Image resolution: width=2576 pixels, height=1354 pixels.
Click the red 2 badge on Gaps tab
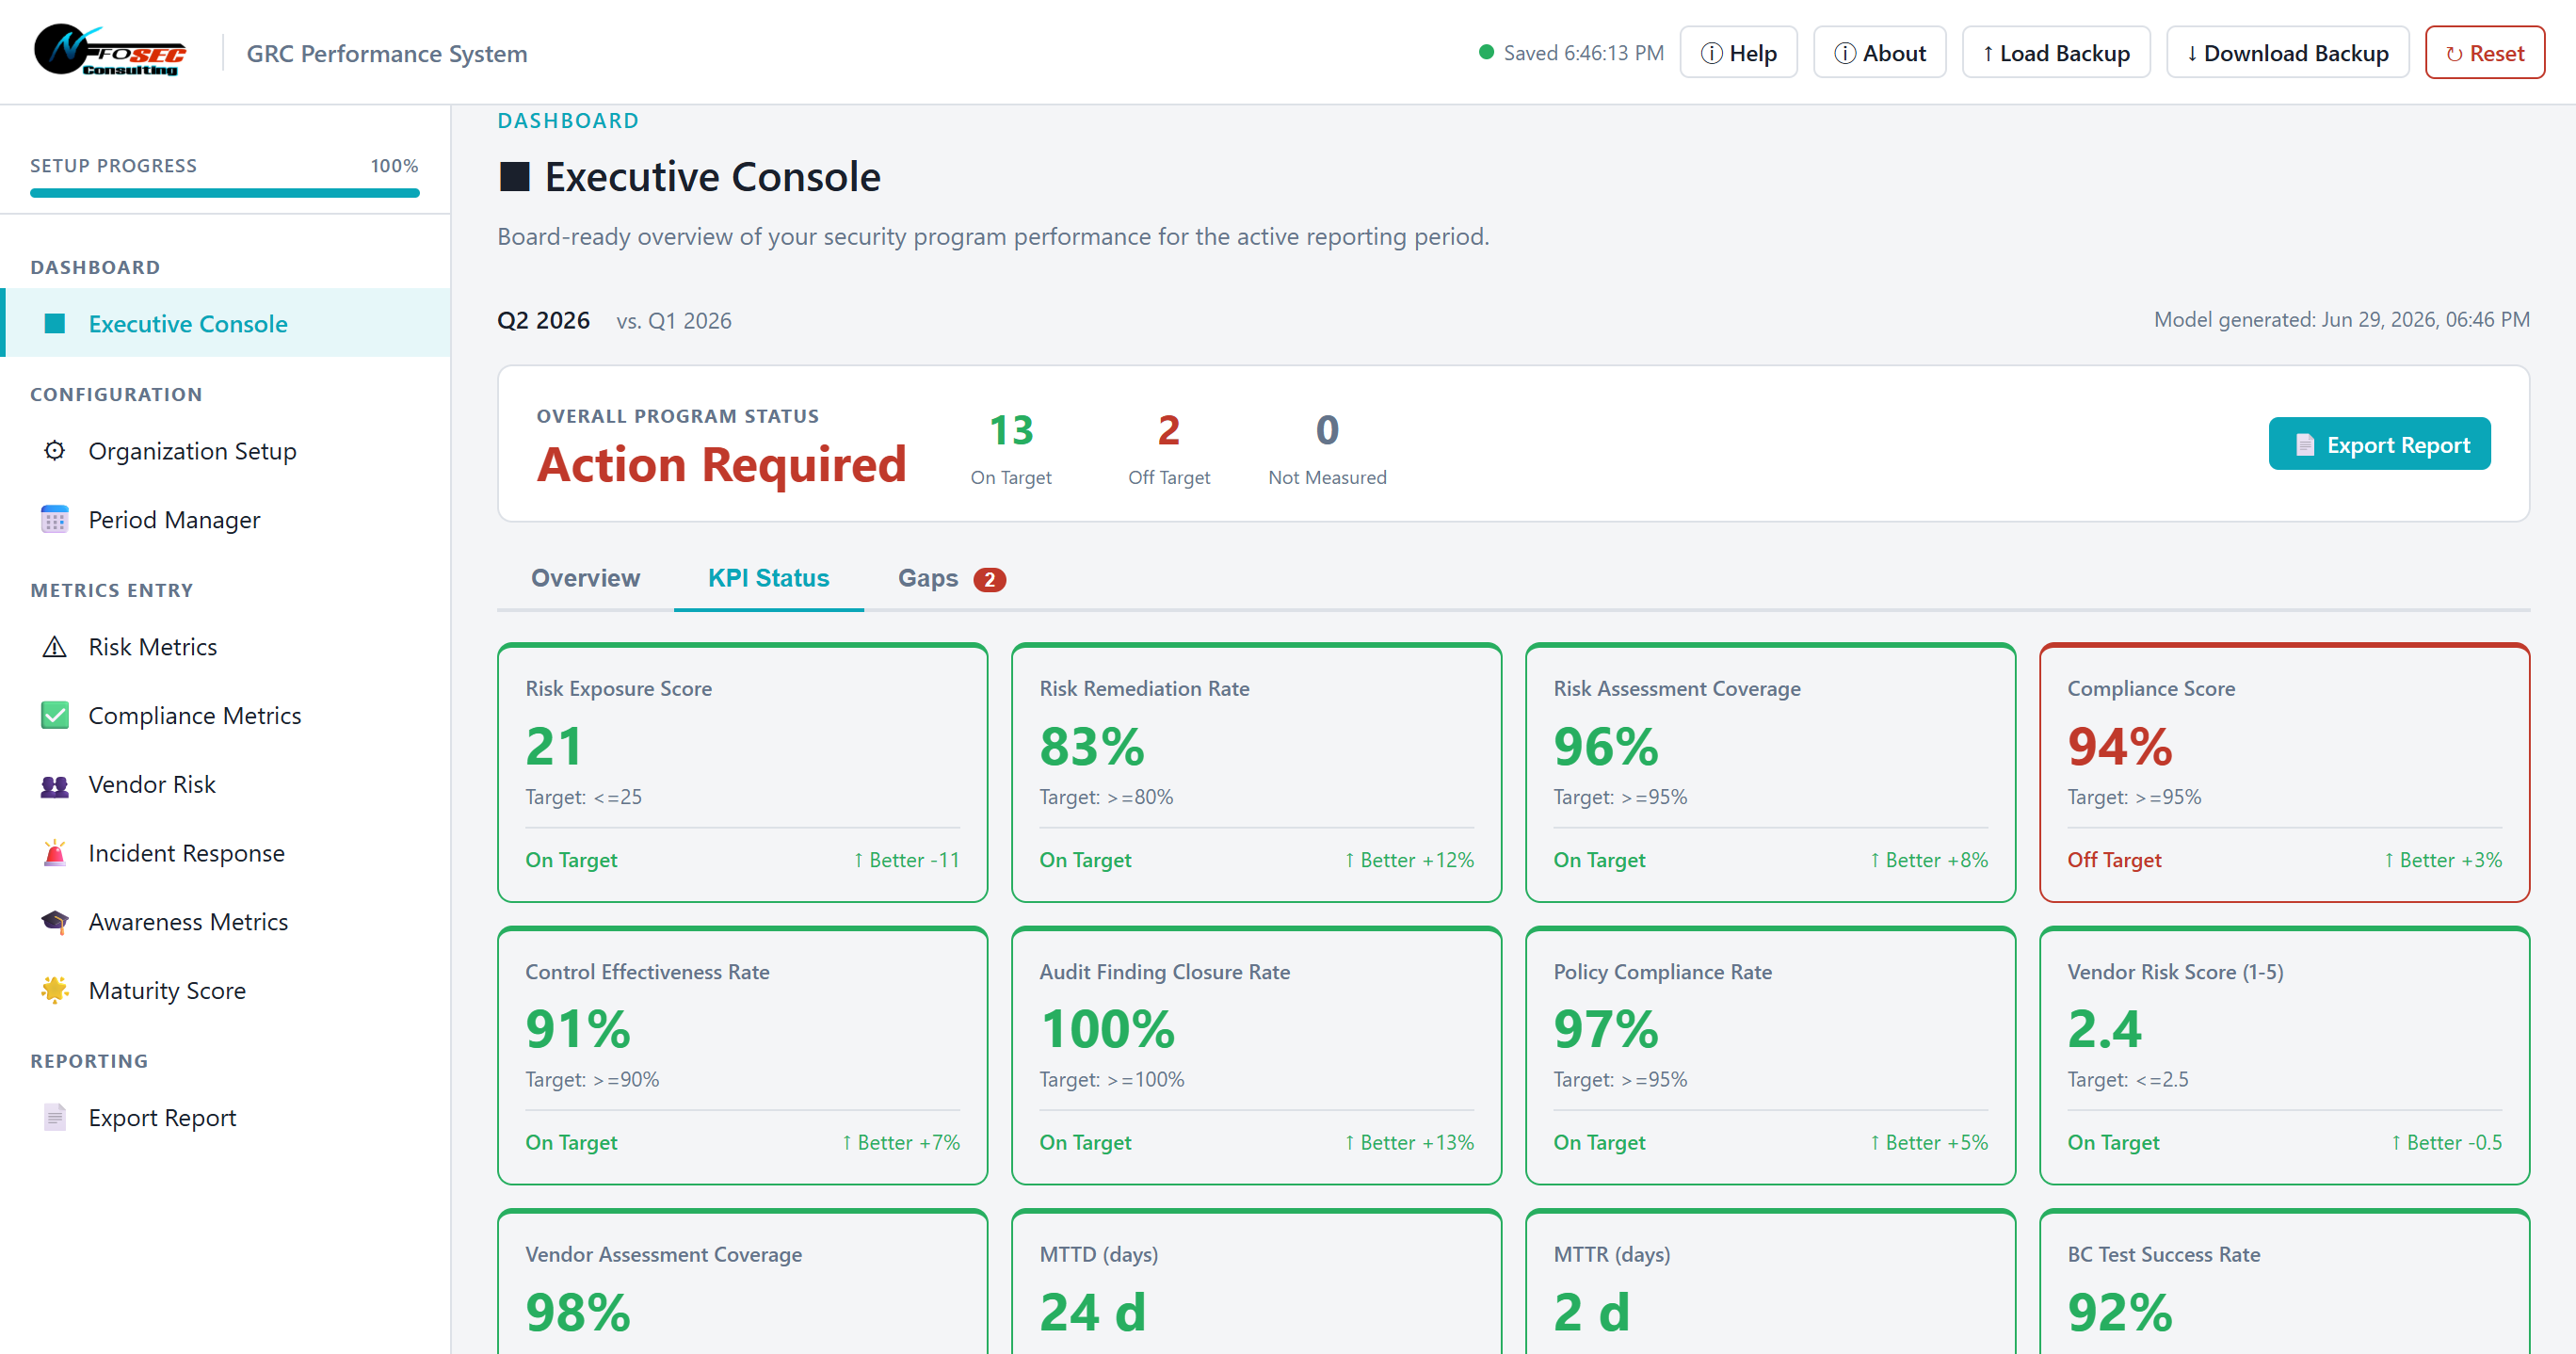(989, 580)
